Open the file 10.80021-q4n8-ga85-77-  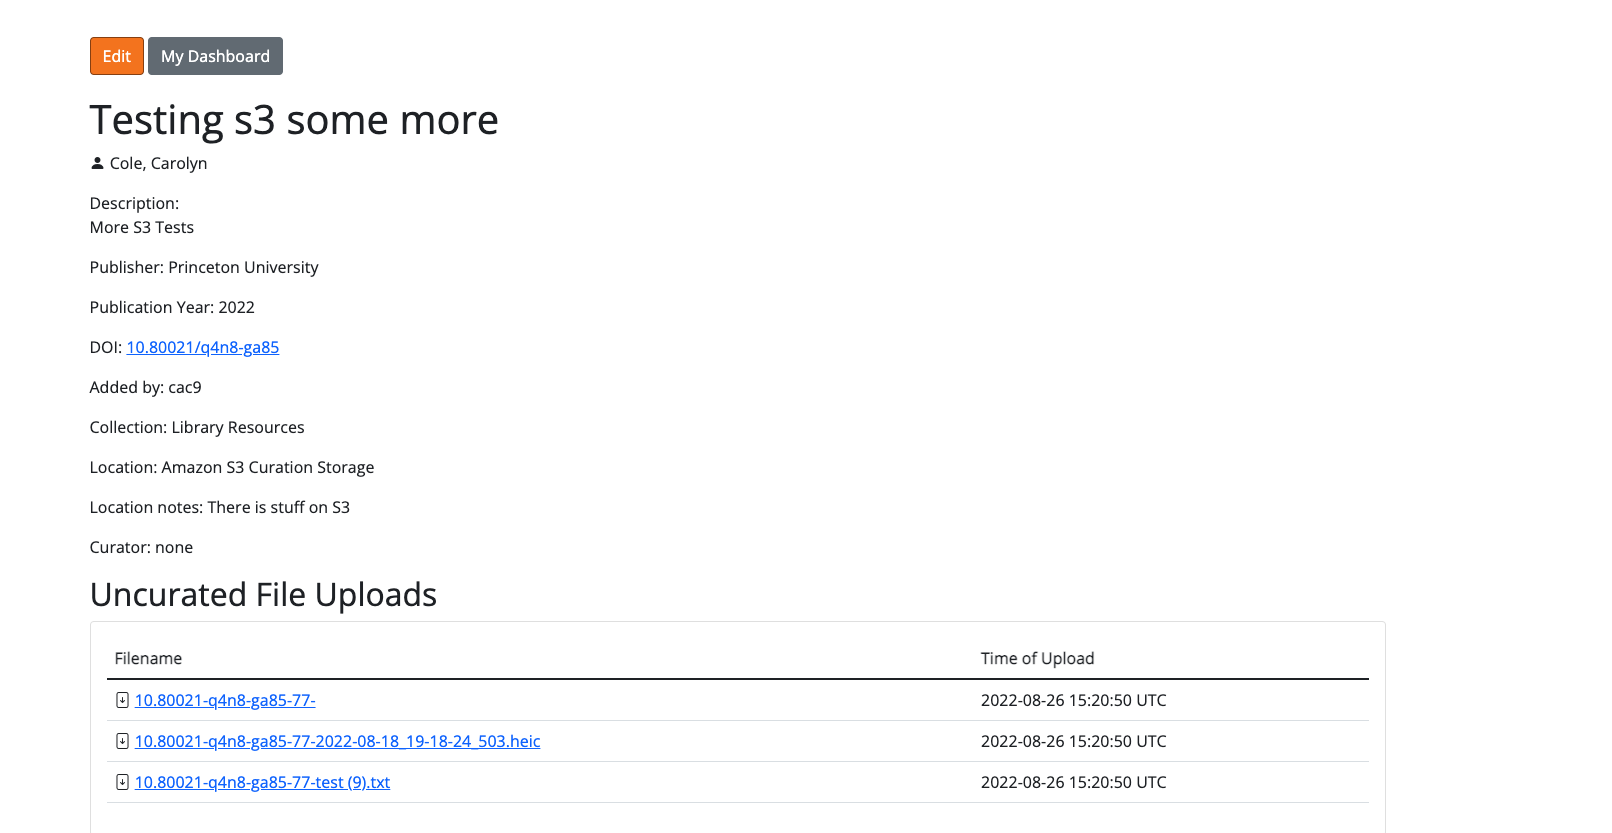[224, 700]
